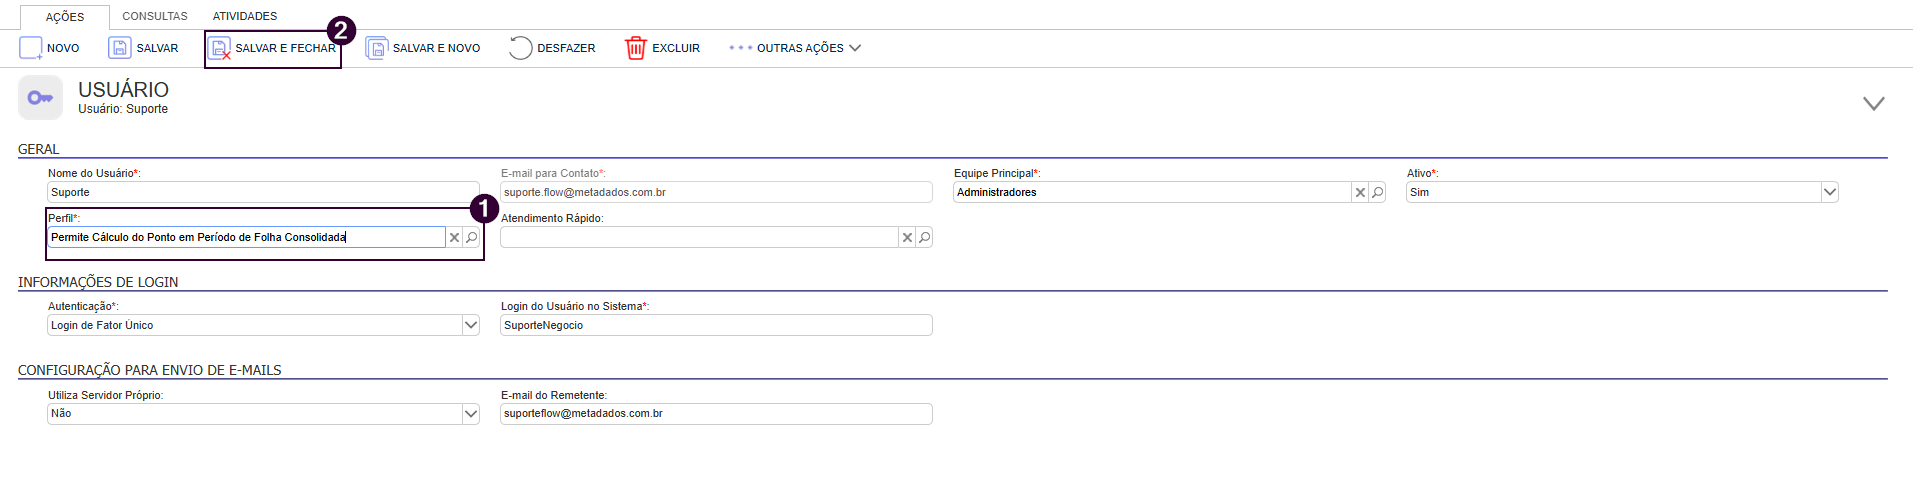
Task: Switch to the Consultas tab
Action: pos(155,16)
